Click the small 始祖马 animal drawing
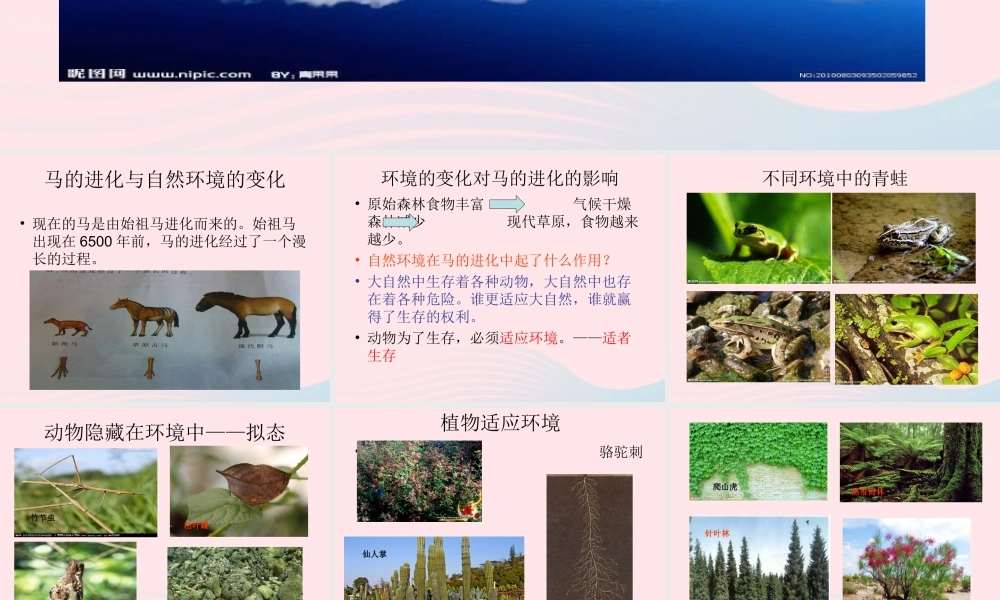Screen dimensions: 1000x600 (67, 326)
